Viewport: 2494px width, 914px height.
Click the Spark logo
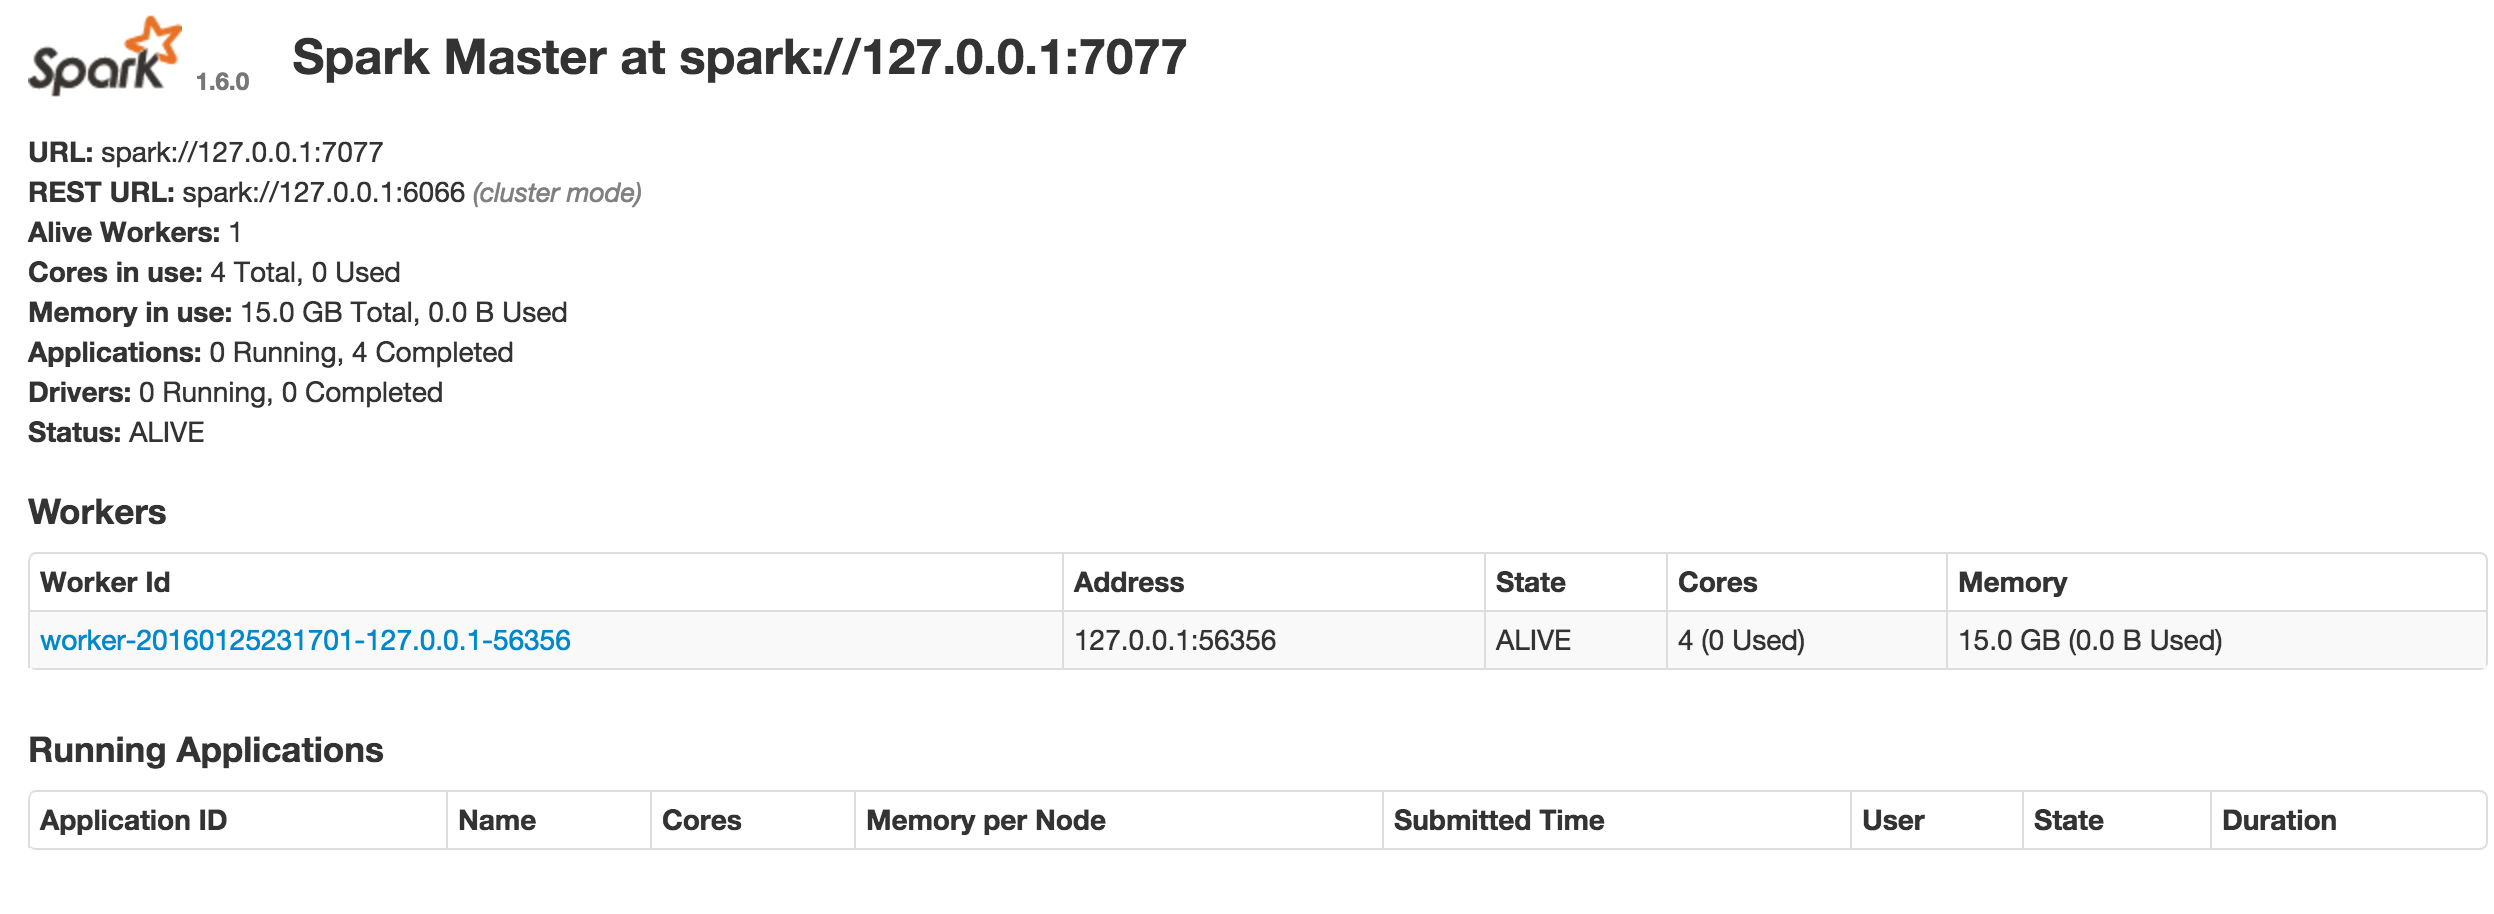click(x=104, y=57)
